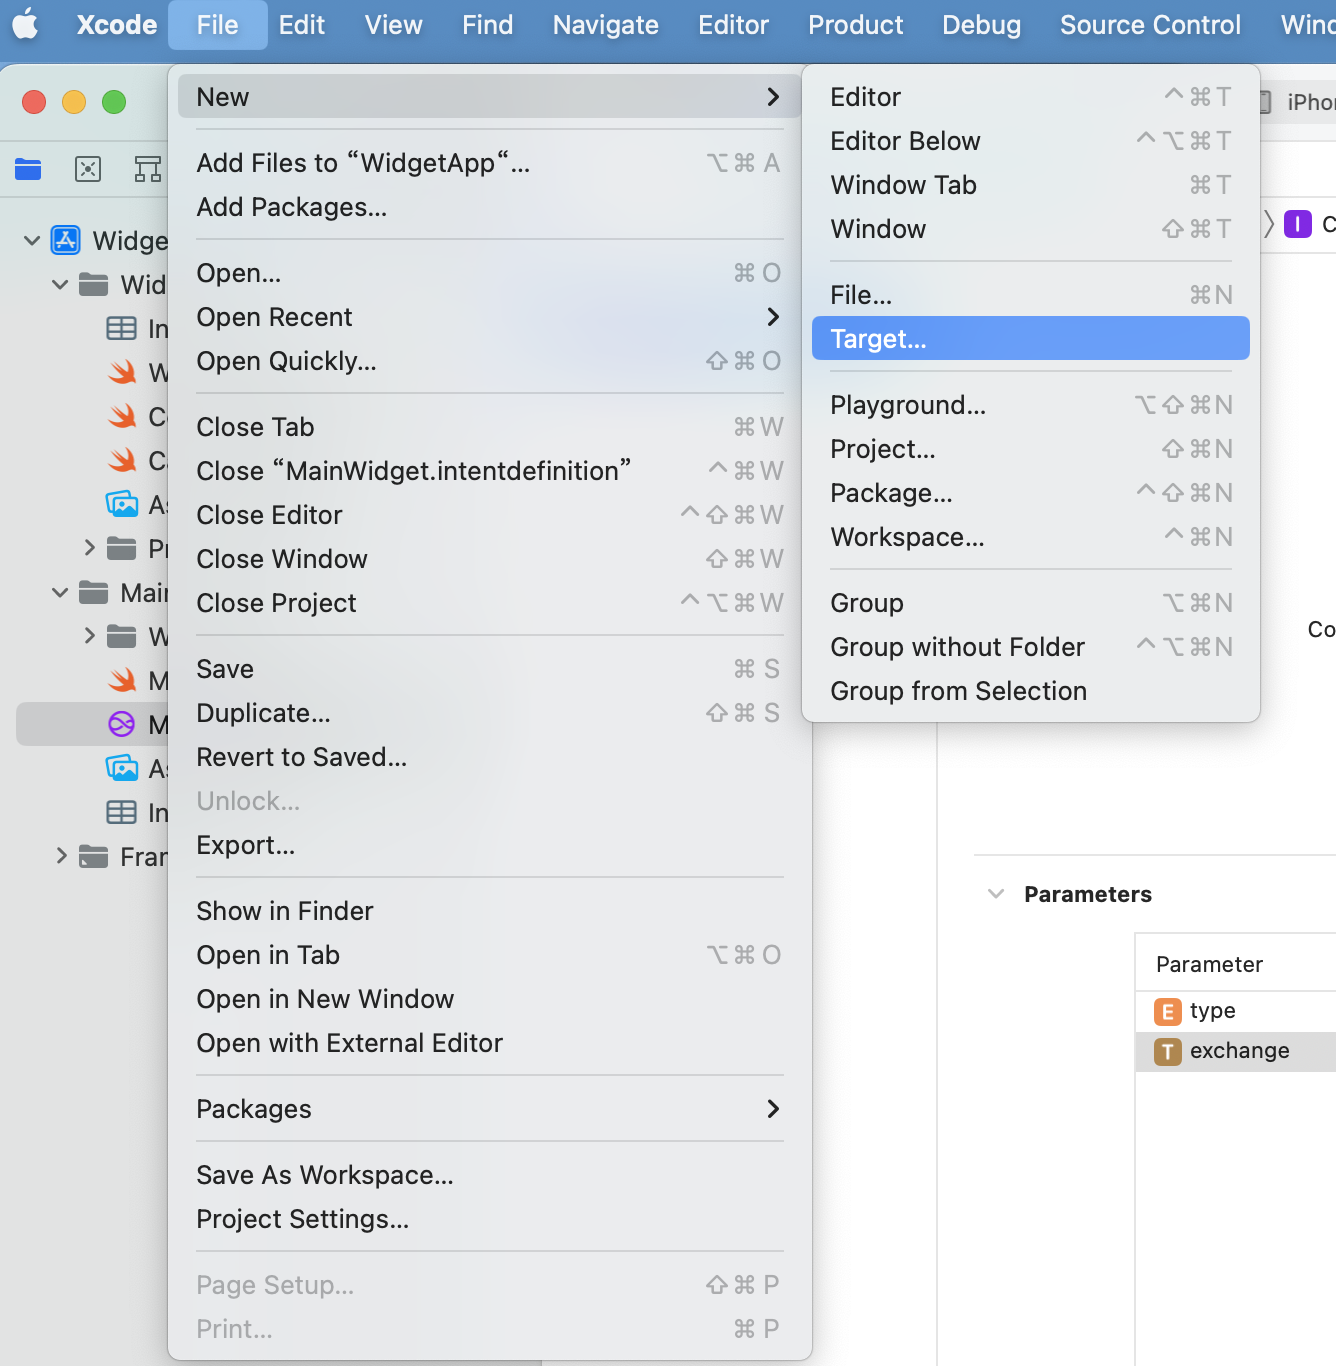Open the Symbol navigator icon
Image resolution: width=1336 pixels, height=1366 pixels.
[x=148, y=169]
